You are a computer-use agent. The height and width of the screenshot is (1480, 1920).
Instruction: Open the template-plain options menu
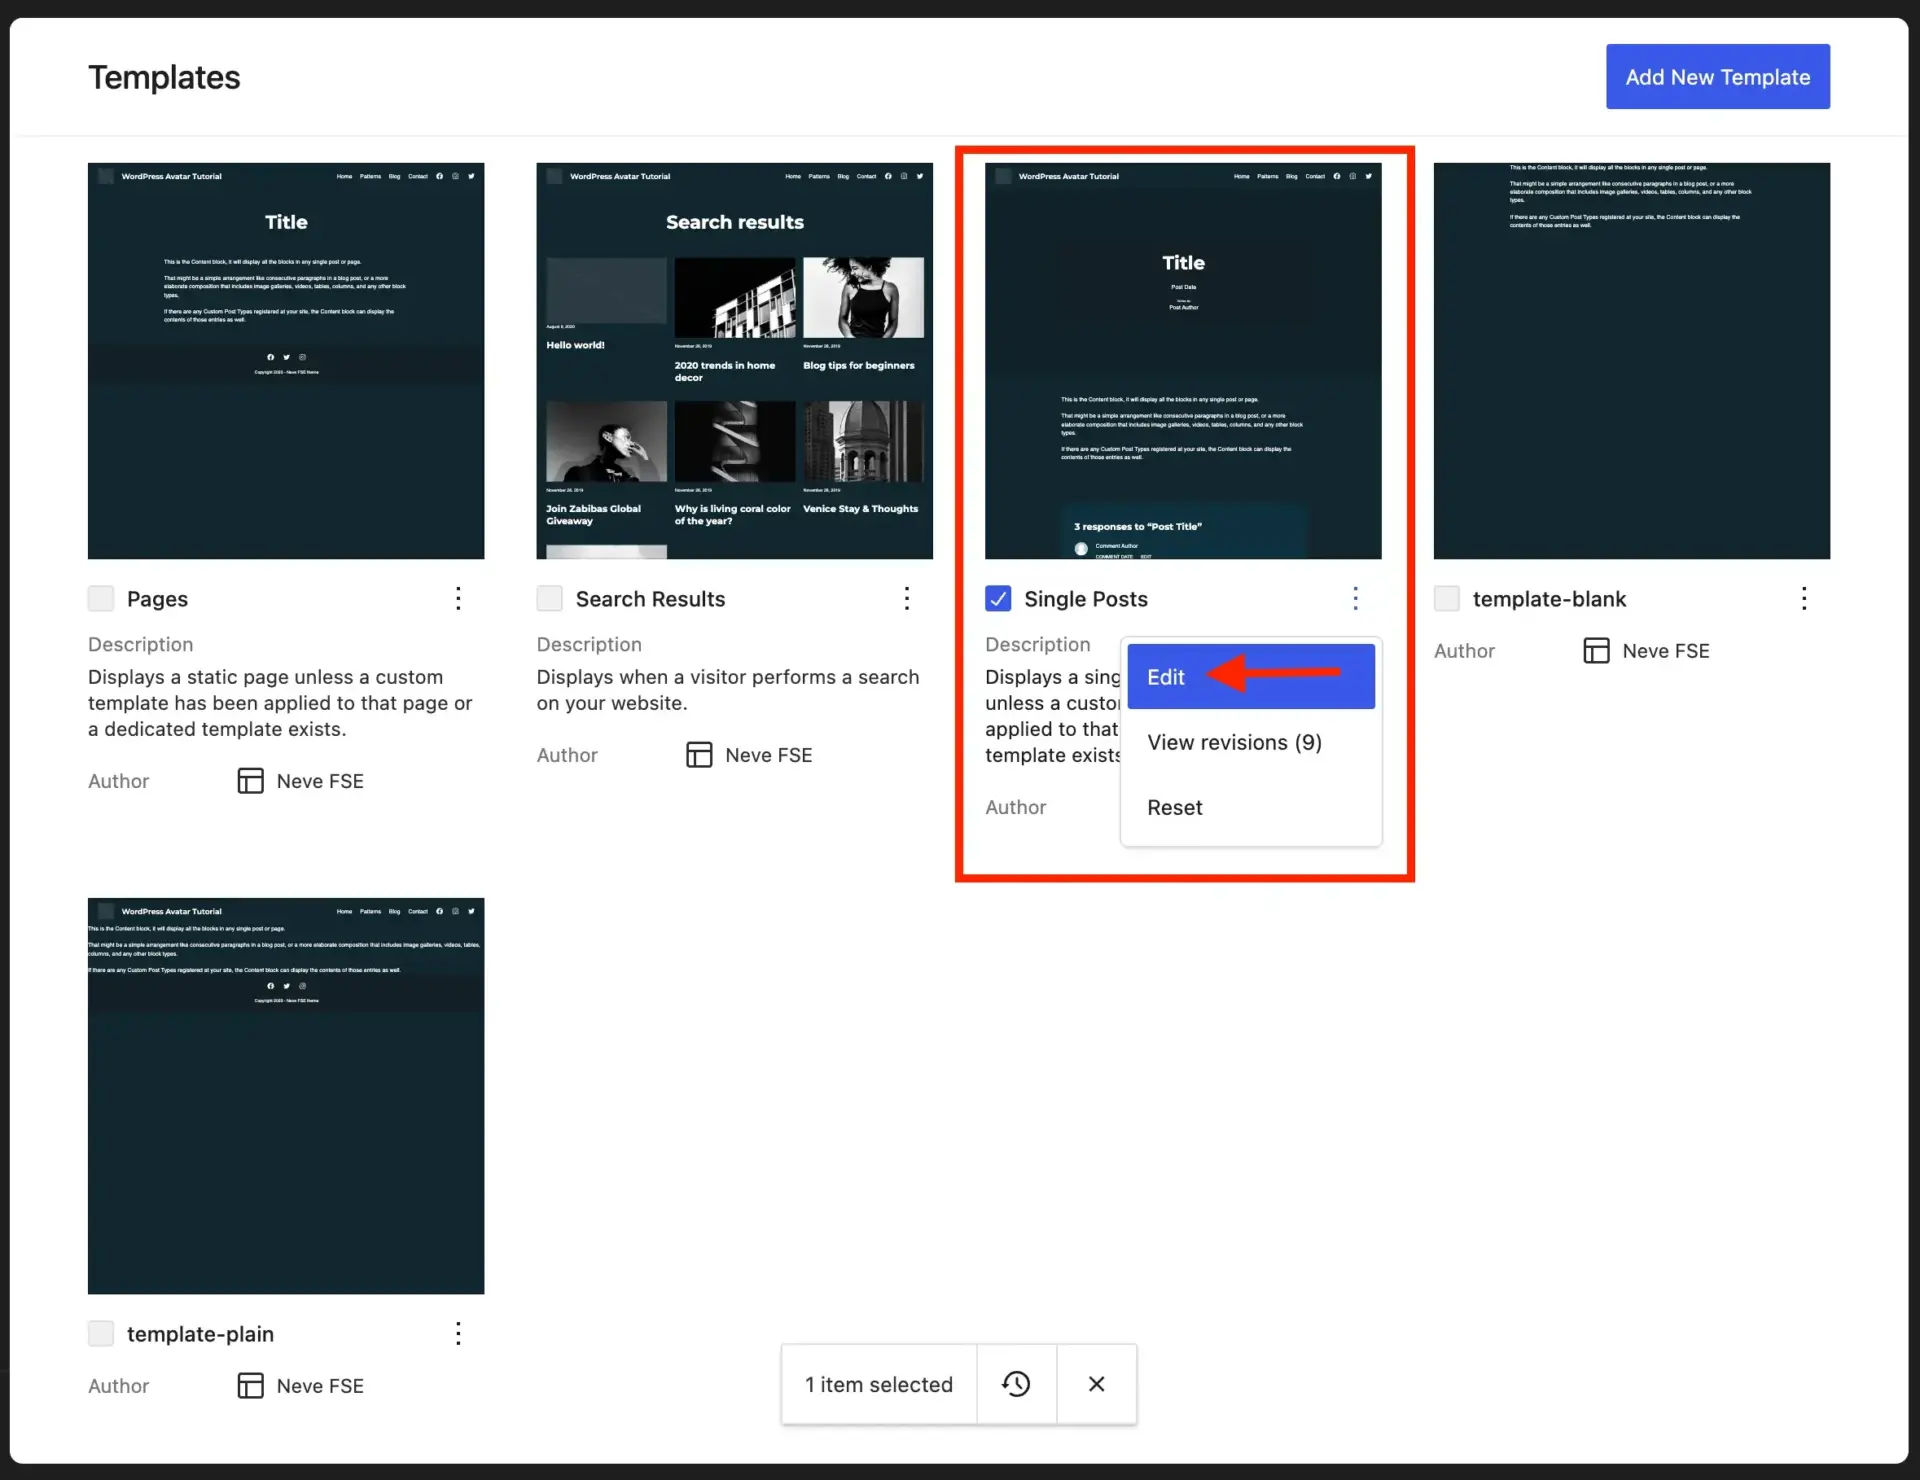tap(458, 1333)
